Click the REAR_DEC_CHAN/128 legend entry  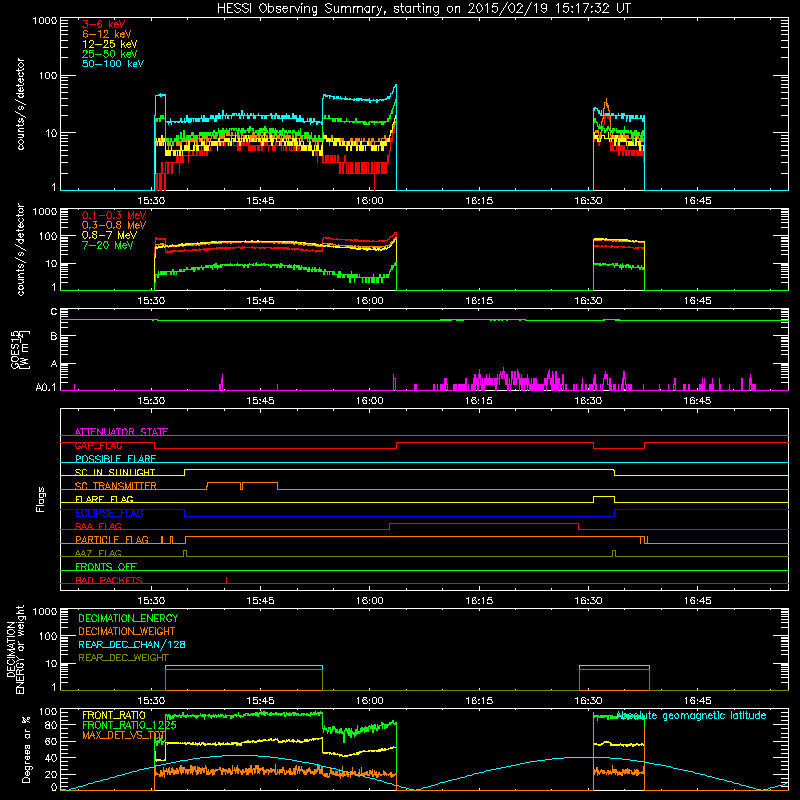point(132,644)
